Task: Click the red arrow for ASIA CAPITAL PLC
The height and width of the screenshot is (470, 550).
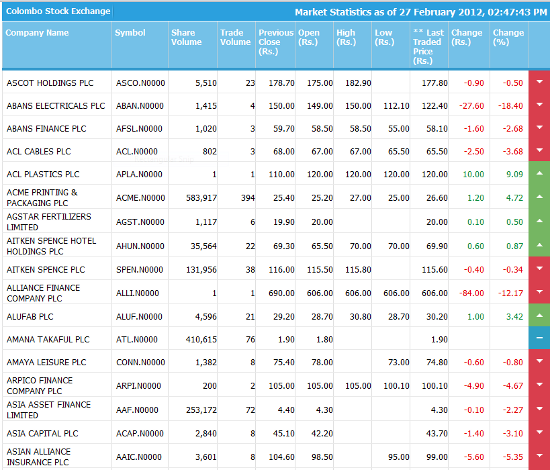Action: (539, 432)
